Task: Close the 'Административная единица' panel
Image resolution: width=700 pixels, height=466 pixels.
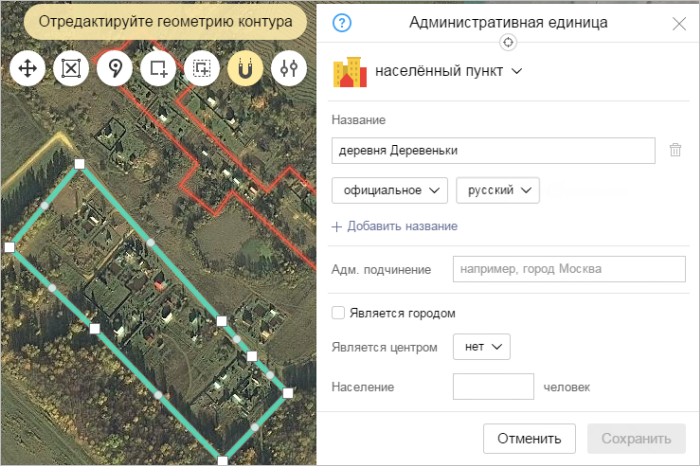Action: pyautogui.click(x=679, y=22)
